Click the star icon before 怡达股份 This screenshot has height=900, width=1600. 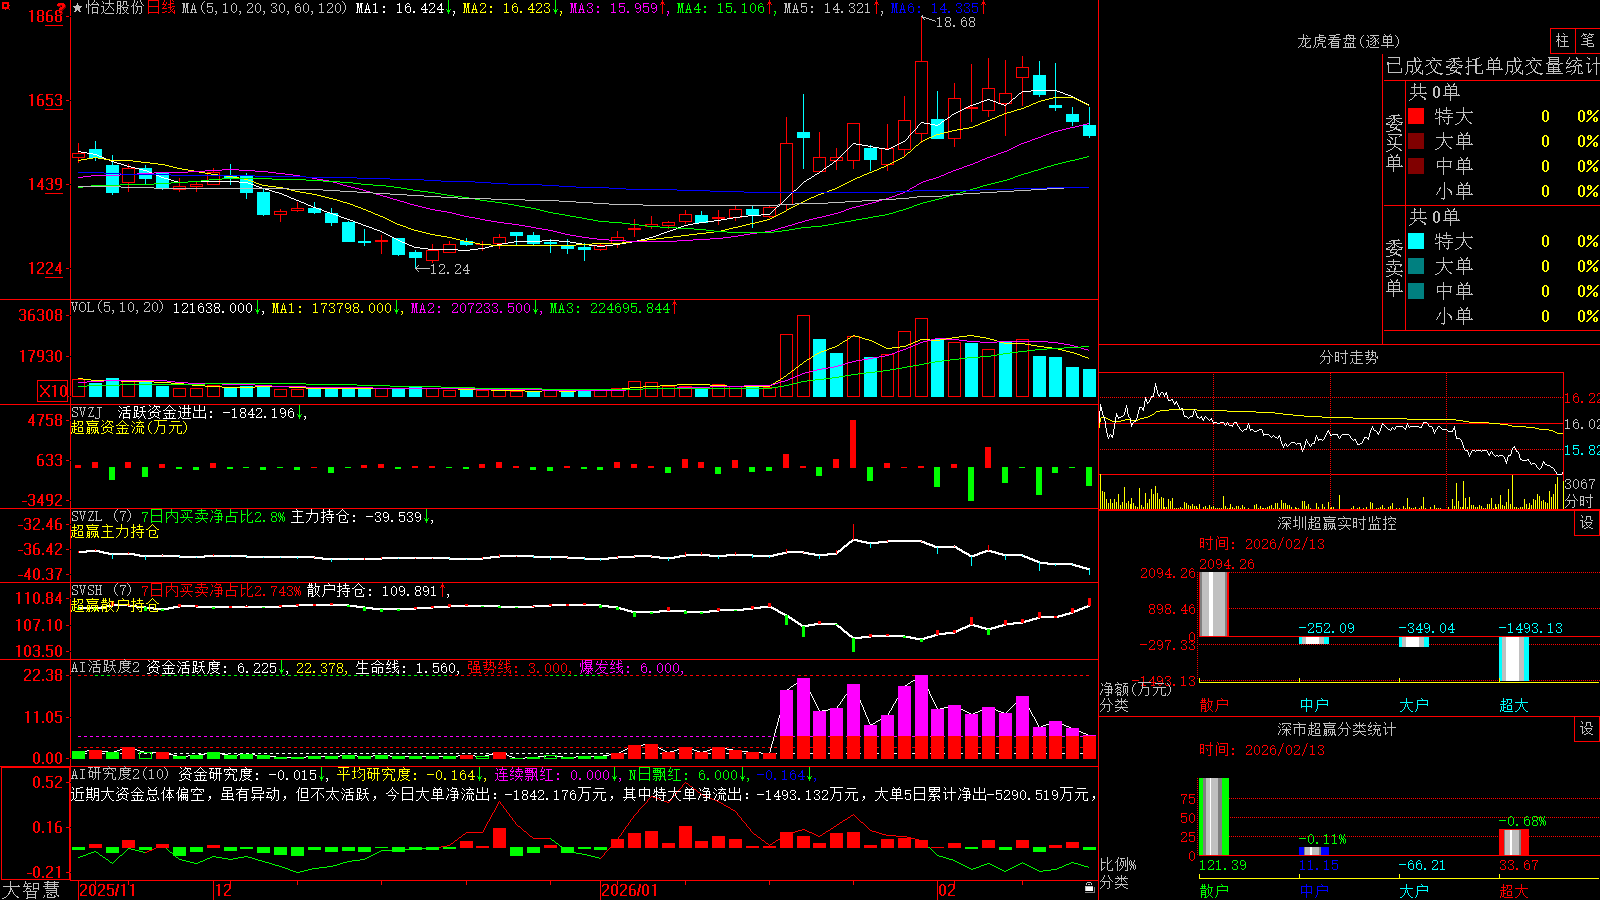coord(78,8)
